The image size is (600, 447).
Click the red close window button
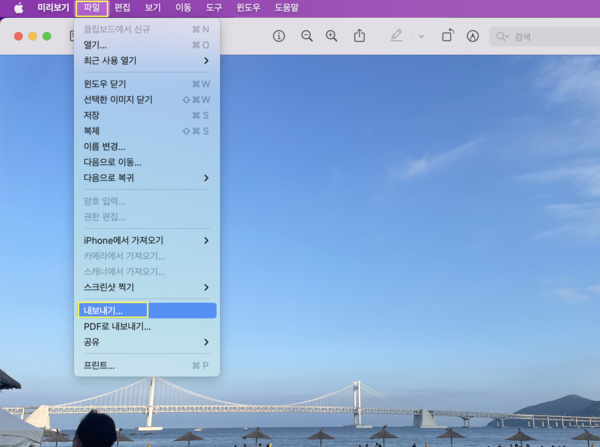[x=18, y=36]
